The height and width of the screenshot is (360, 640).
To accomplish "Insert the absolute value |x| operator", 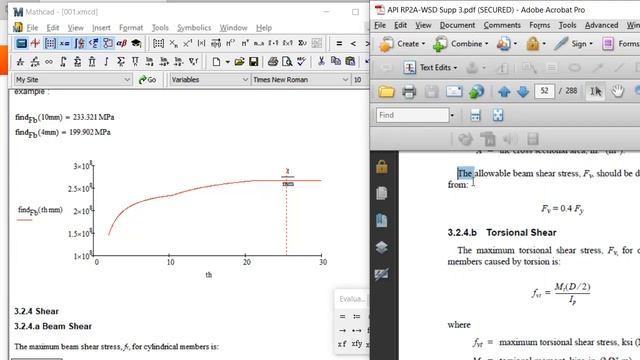I will [x=201, y=43].
